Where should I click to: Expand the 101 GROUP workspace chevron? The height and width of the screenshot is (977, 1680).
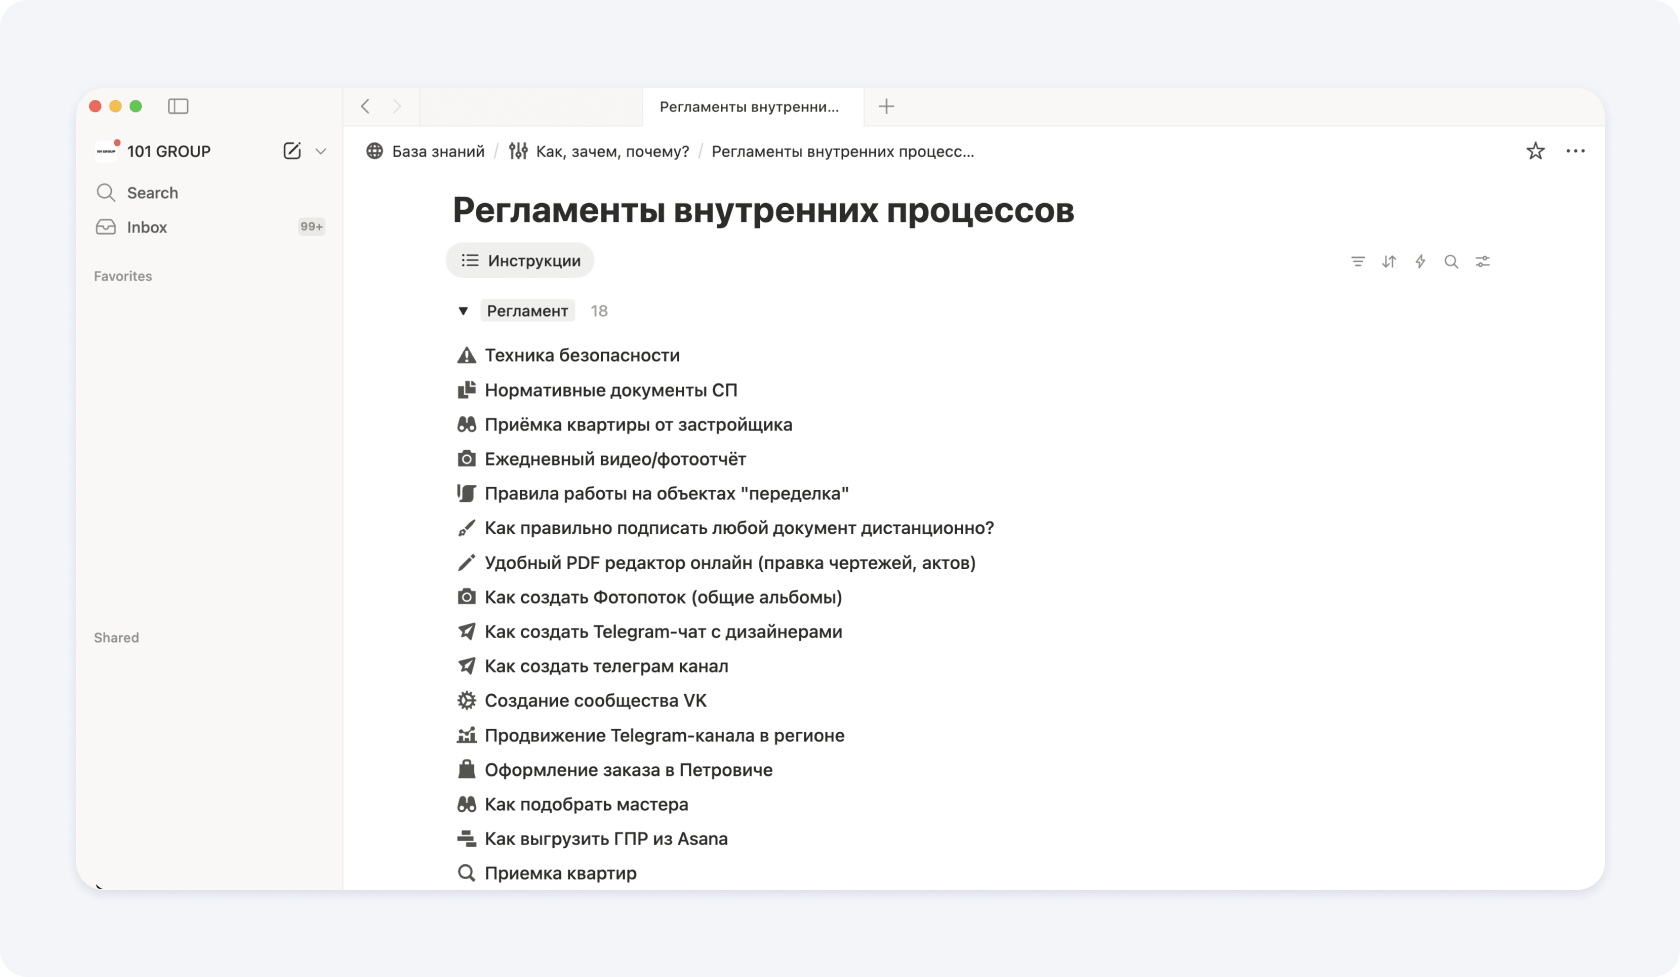pos(321,151)
